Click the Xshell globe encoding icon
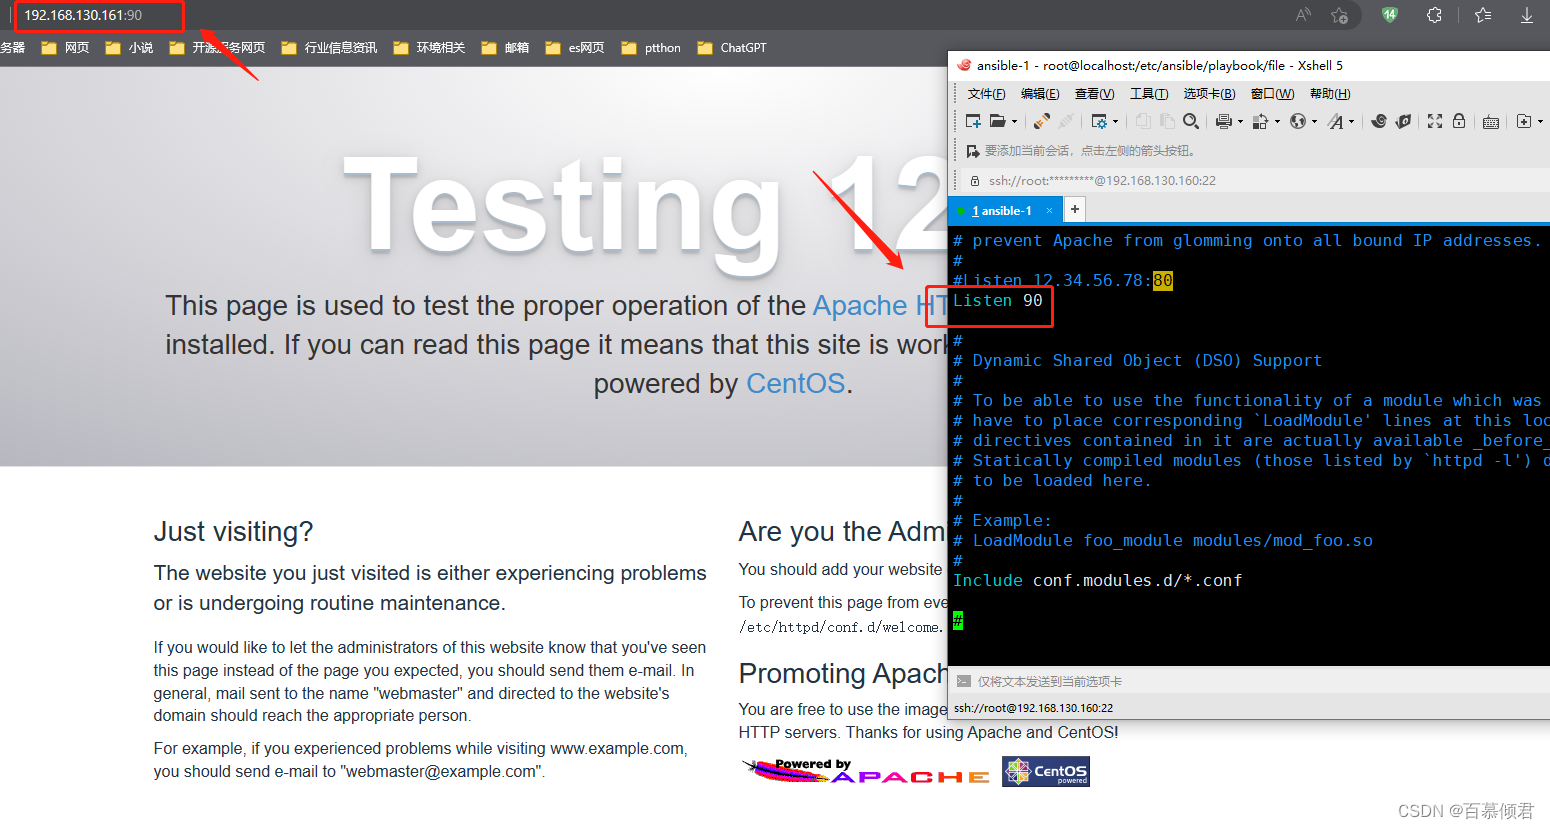This screenshot has width=1550, height=829. [1298, 121]
